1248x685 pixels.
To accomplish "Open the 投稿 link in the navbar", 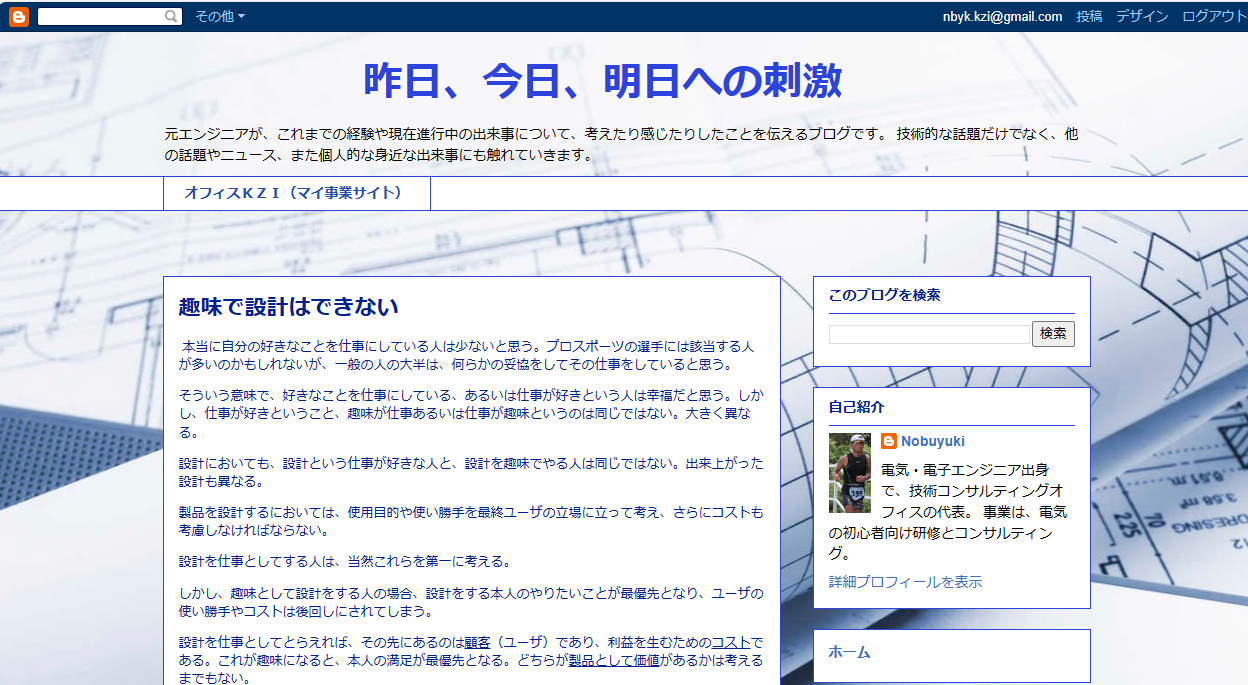I will click(1089, 16).
